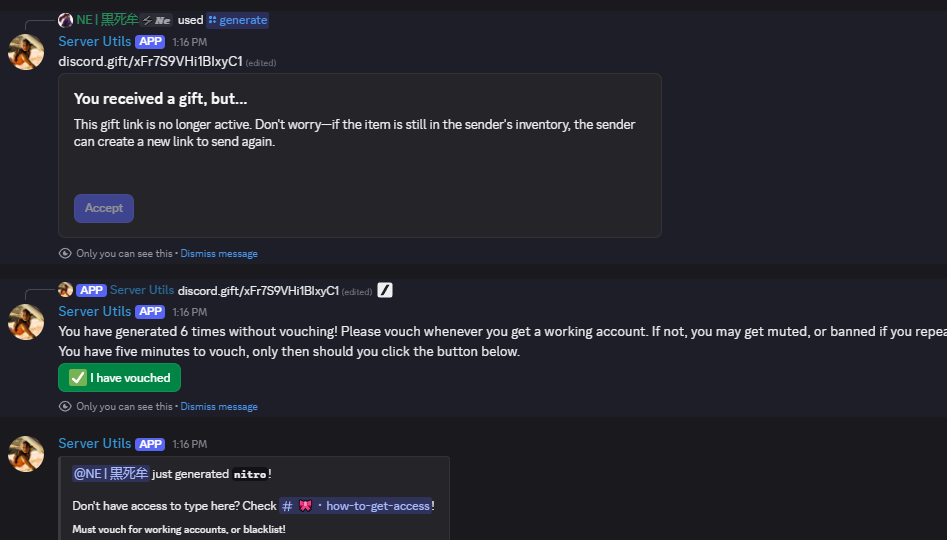The width and height of the screenshot is (947, 540).
Task: Click the @NE mention in the nitro embed
Action: tap(111, 474)
